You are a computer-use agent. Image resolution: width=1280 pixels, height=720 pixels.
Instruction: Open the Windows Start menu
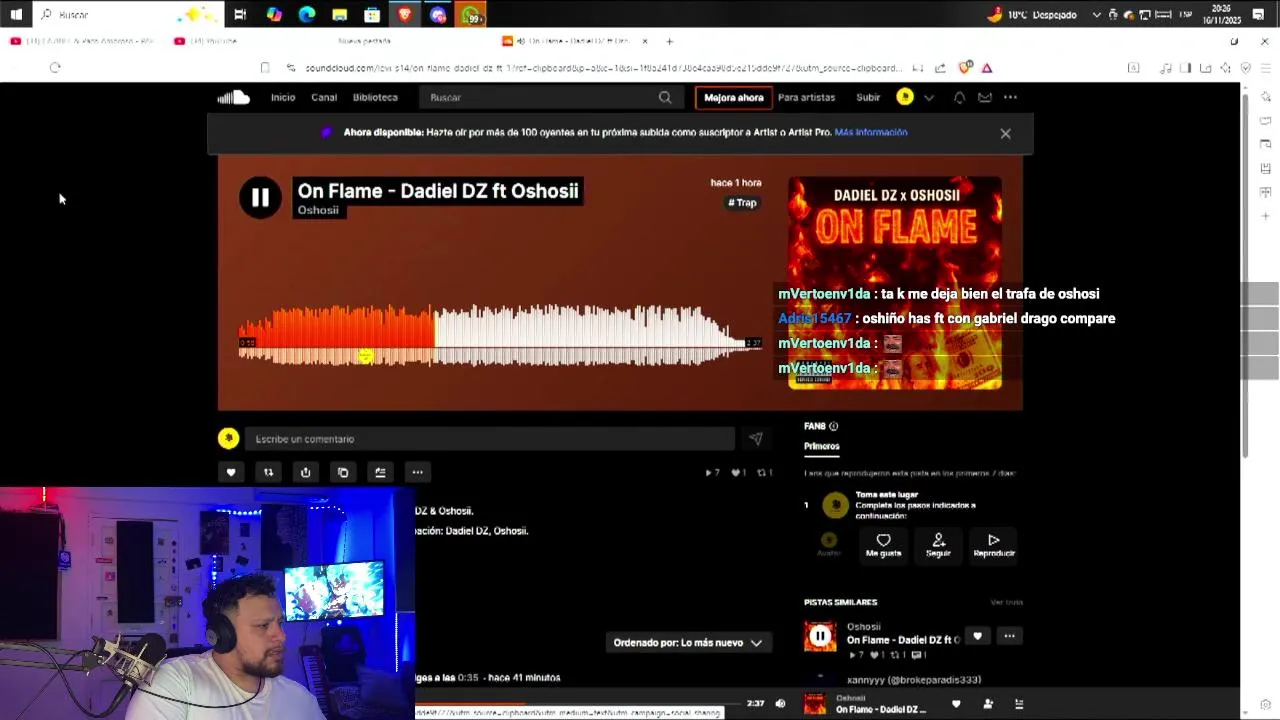point(15,14)
